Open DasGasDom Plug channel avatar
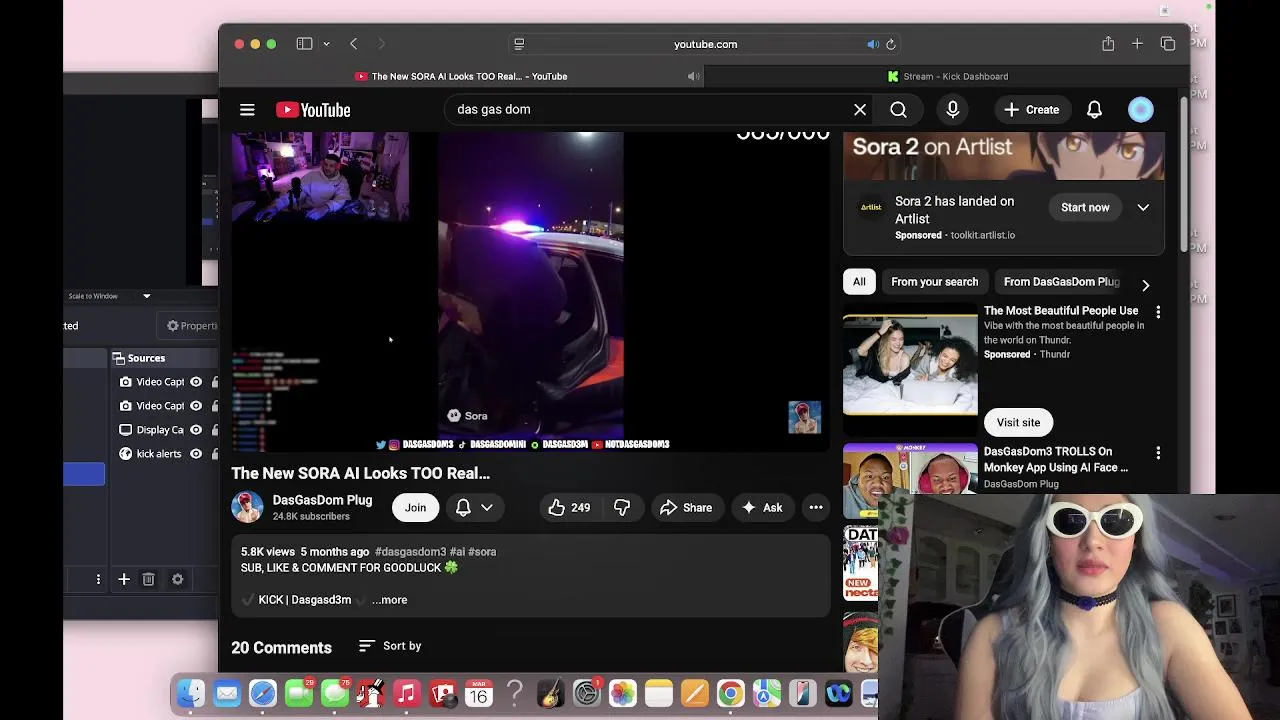Image resolution: width=1280 pixels, height=720 pixels. pyautogui.click(x=247, y=507)
